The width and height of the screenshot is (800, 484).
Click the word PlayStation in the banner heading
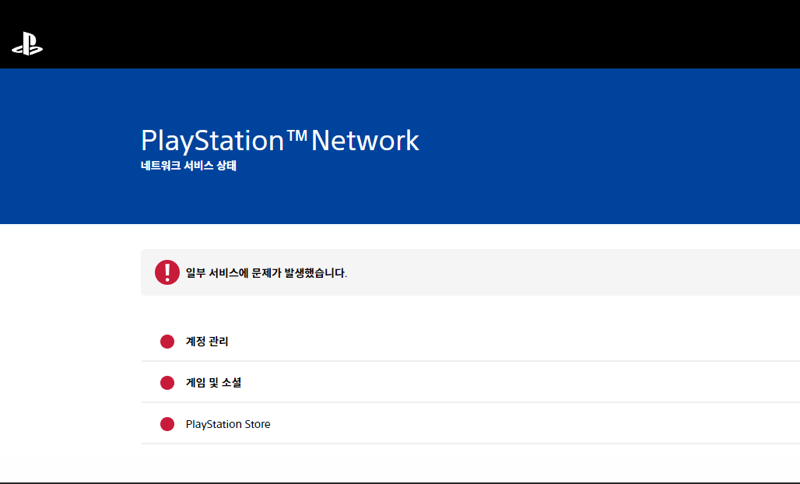point(212,141)
